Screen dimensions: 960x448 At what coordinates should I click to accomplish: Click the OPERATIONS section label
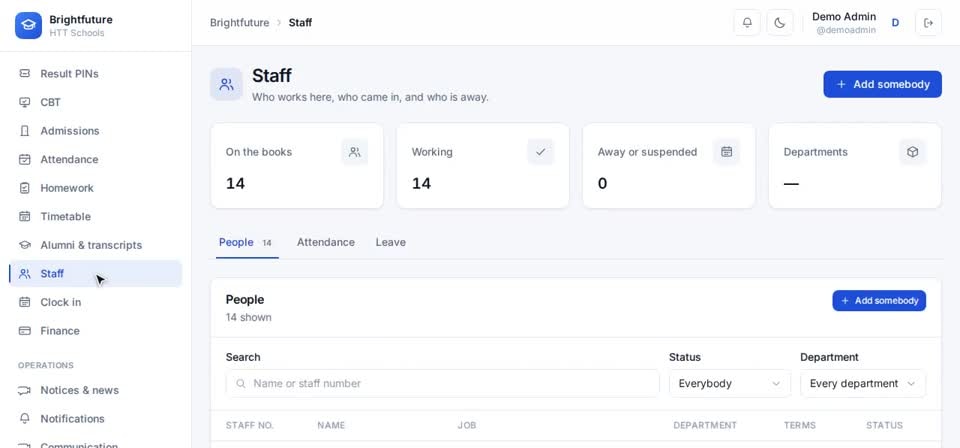point(45,365)
